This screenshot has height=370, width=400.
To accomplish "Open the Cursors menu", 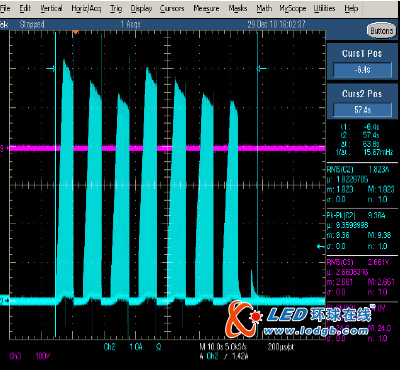I will tap(172, 8).
